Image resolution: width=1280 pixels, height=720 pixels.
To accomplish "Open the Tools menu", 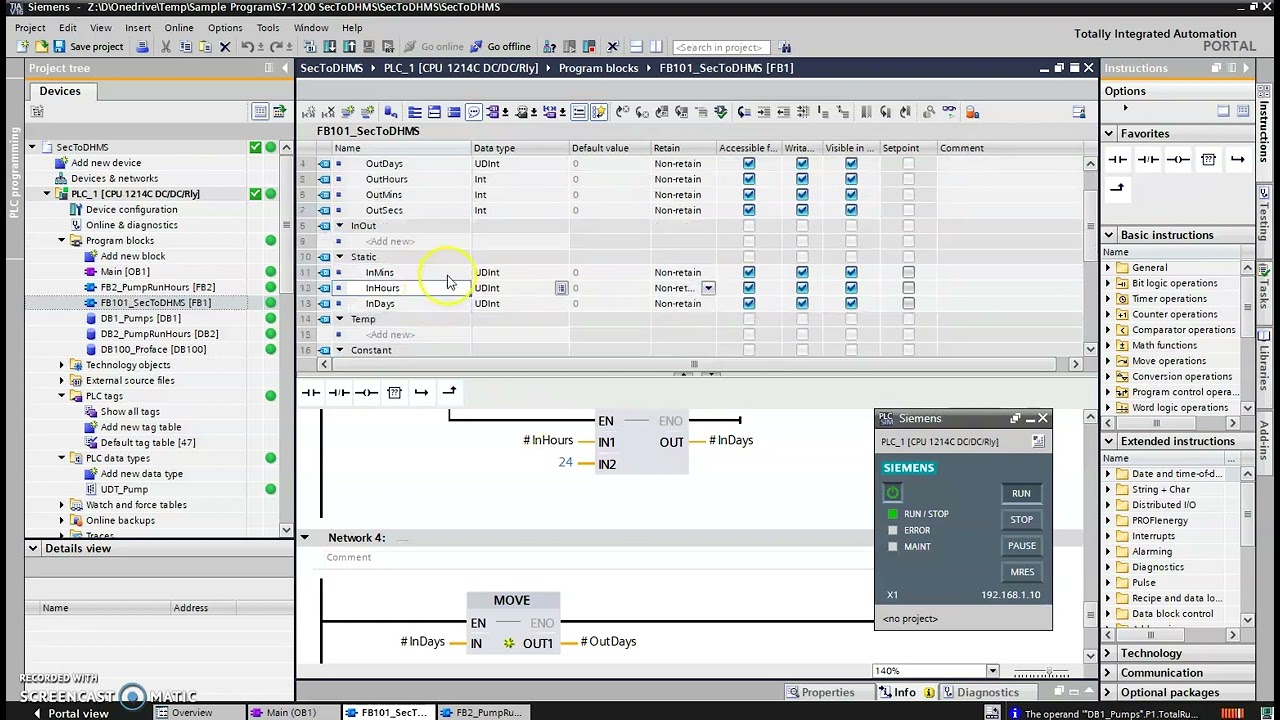I will [268, 28].
